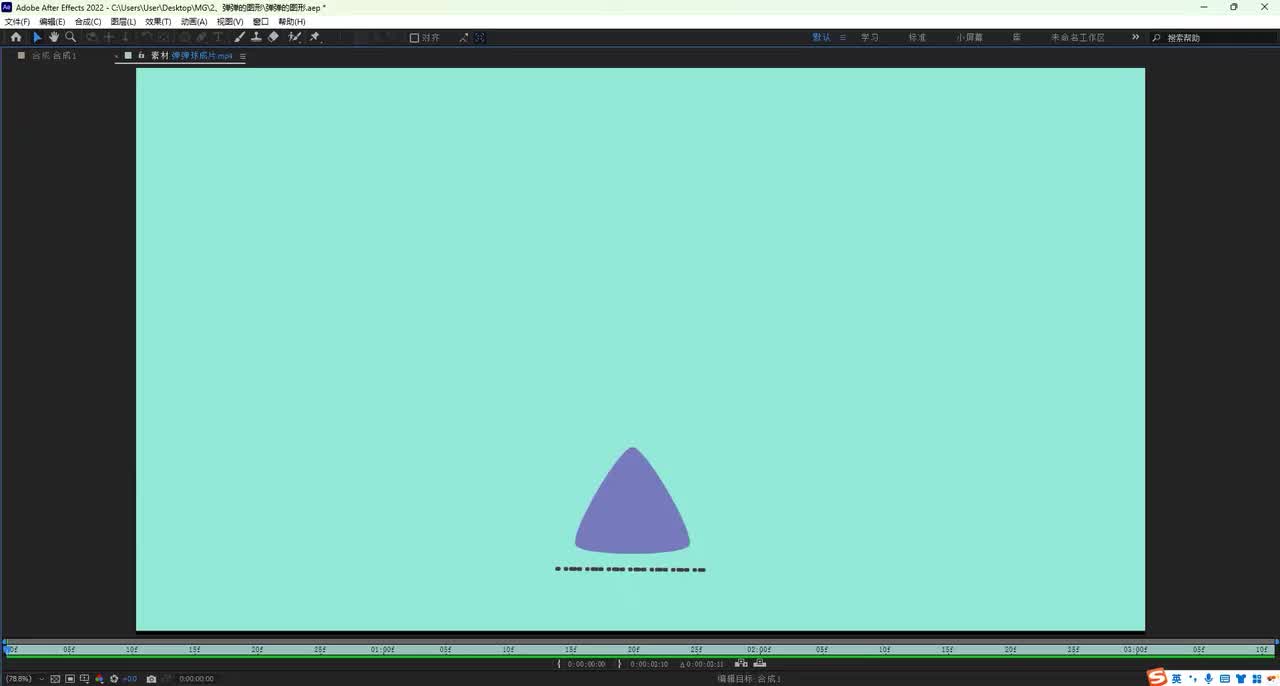This screenshot has height=686, width=1280.
Task: Select the 库 workspace
Action: [x=1017, y=37]
